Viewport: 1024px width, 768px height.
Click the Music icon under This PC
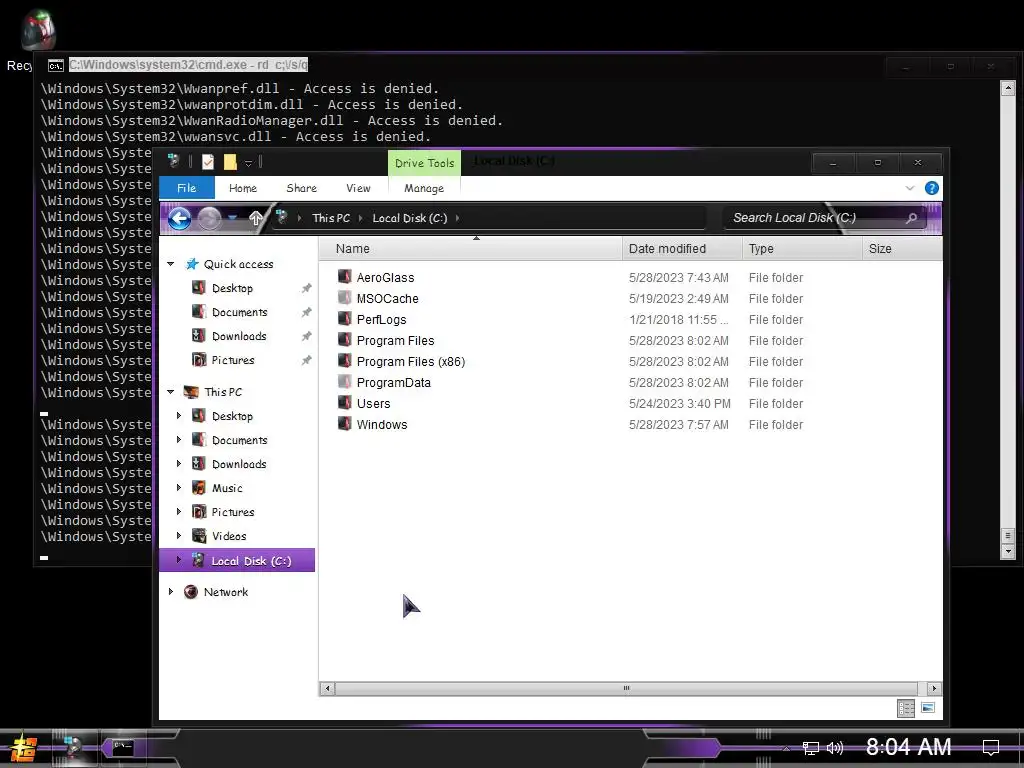click(x=199, y=488)
